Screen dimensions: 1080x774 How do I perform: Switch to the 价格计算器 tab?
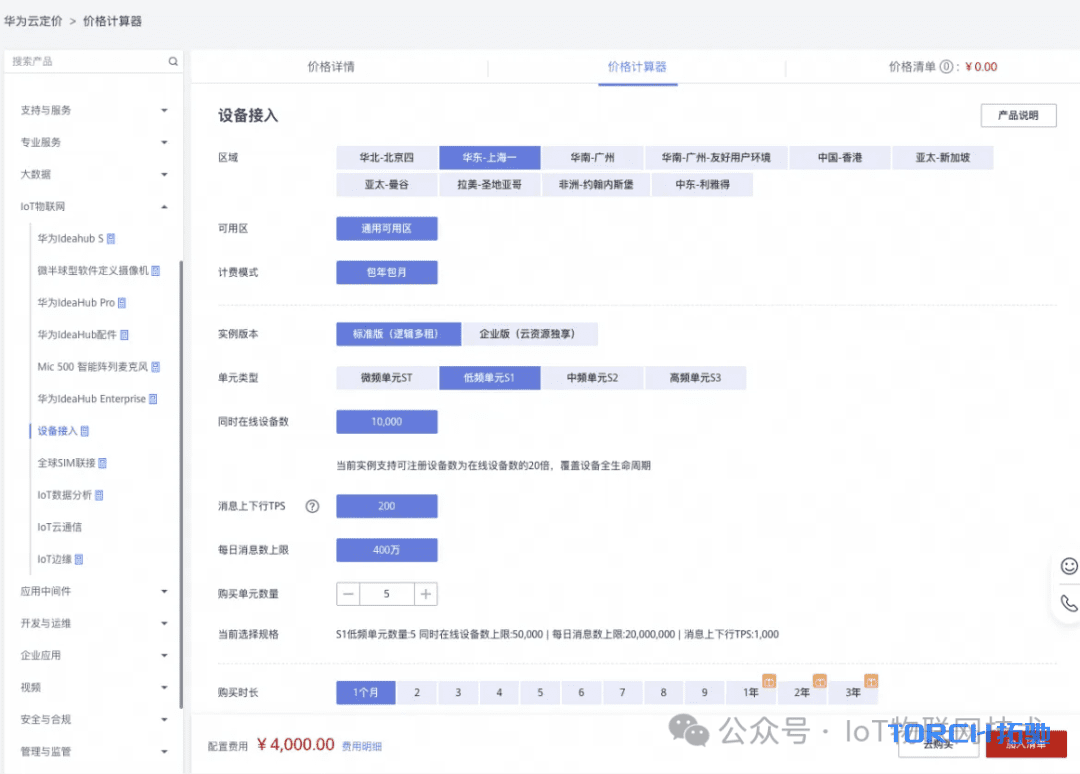pyautogui.click(x=637, y=67)
